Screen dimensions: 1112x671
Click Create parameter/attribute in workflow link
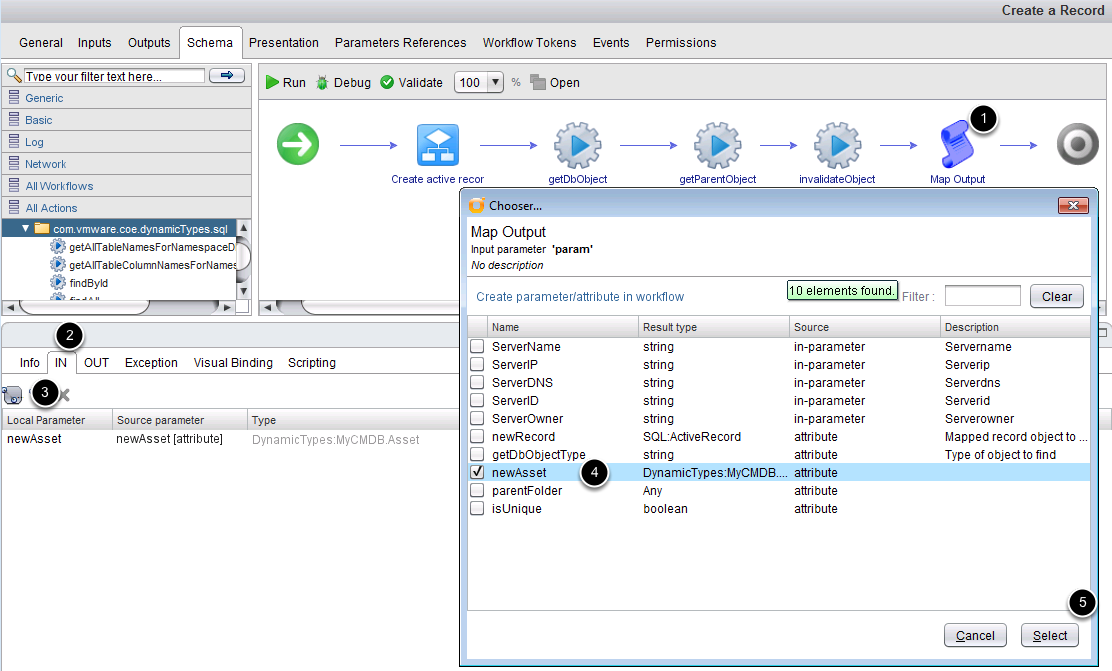[x=580, y=296]
